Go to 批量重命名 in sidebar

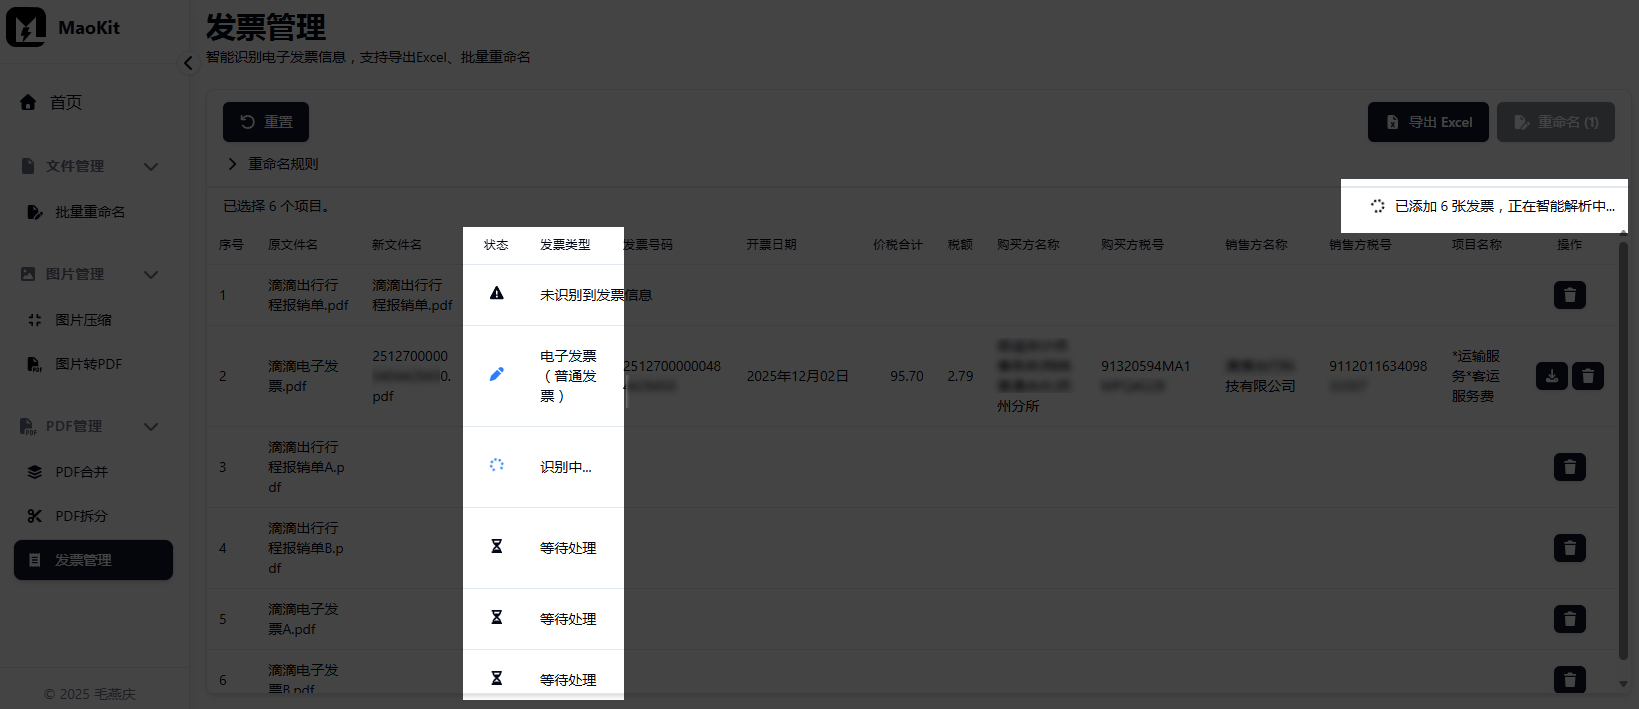(x=89, y=212)
